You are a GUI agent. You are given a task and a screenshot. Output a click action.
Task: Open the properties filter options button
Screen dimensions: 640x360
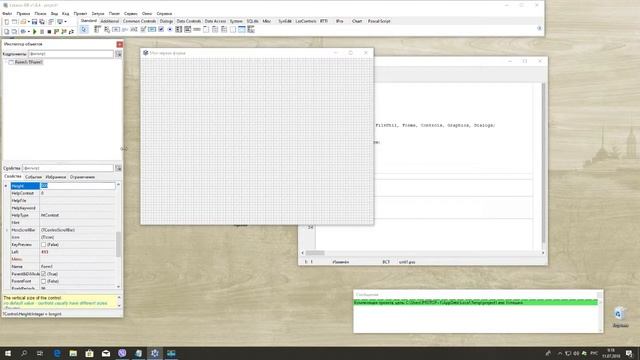point(118,168)
